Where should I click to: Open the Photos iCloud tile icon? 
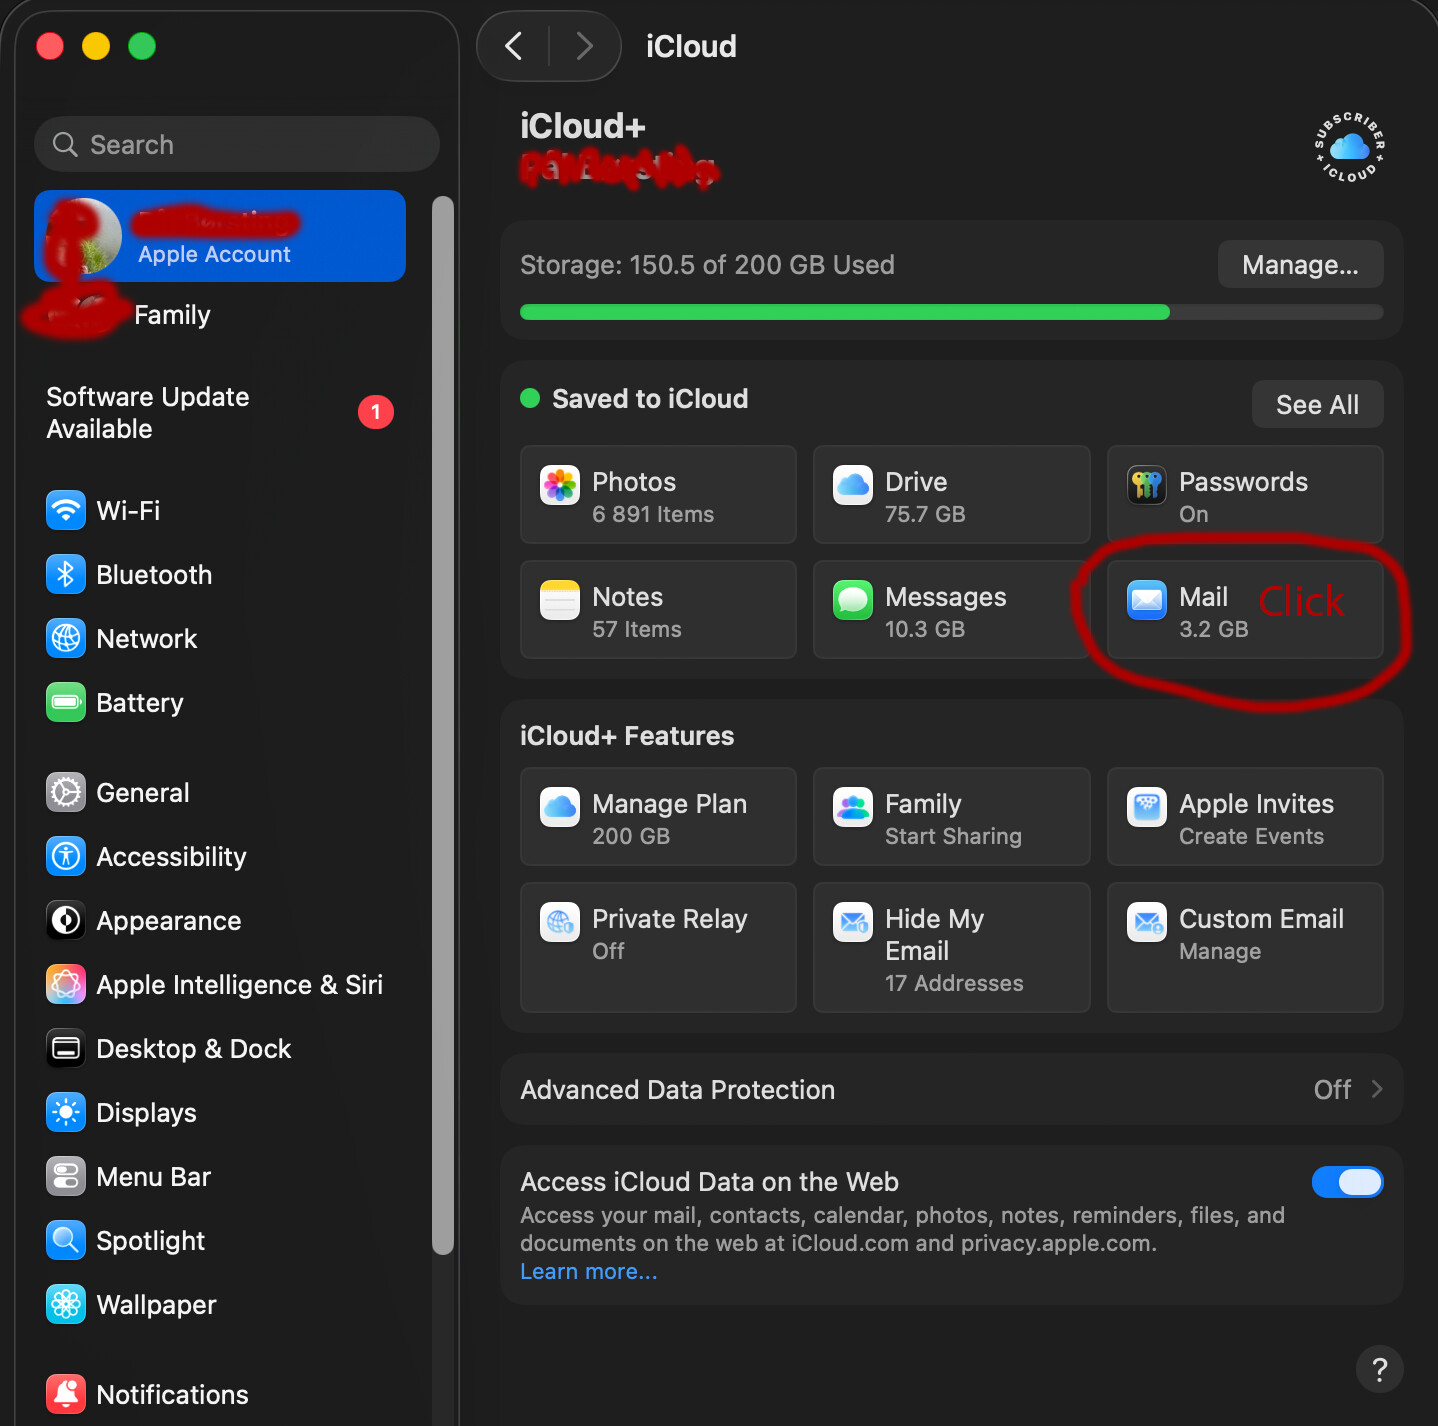(560, 486)
